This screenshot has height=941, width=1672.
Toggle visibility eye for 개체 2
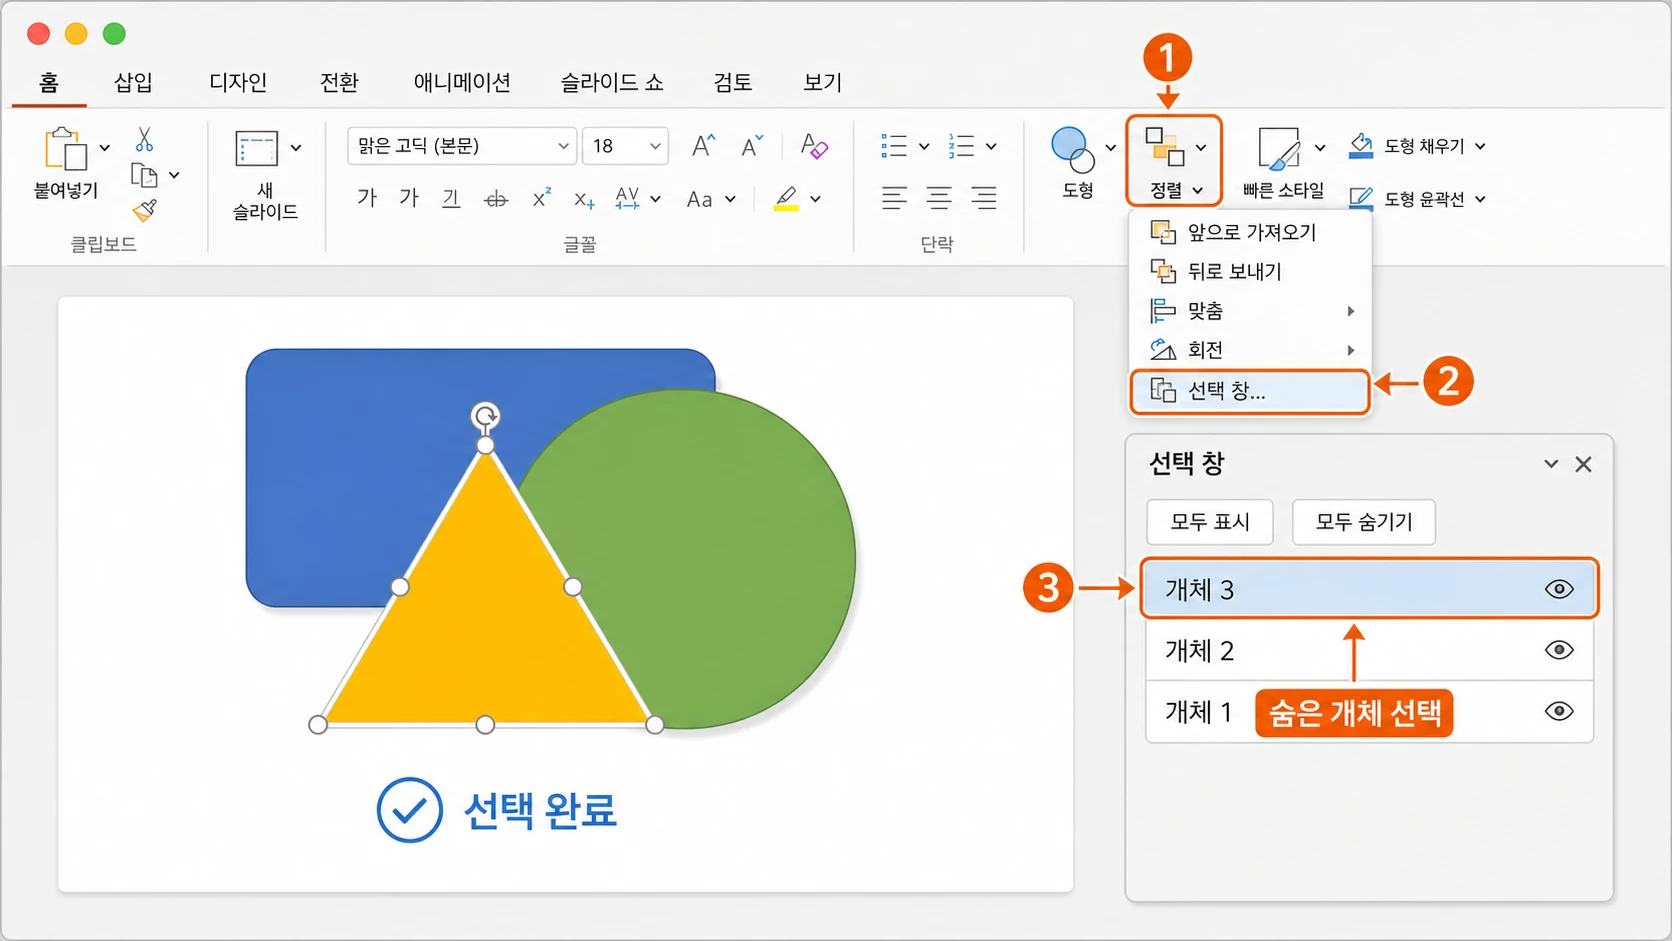1559,650
